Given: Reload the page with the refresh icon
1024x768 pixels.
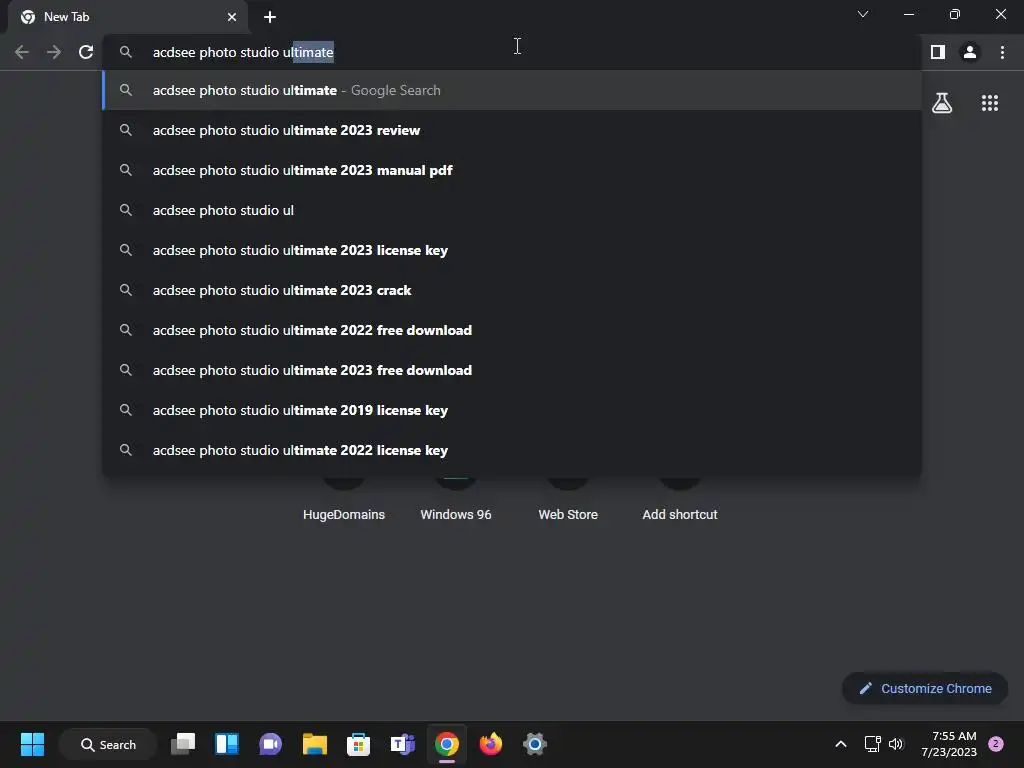Looking at the screenshot, I should (x=86, y=52).
